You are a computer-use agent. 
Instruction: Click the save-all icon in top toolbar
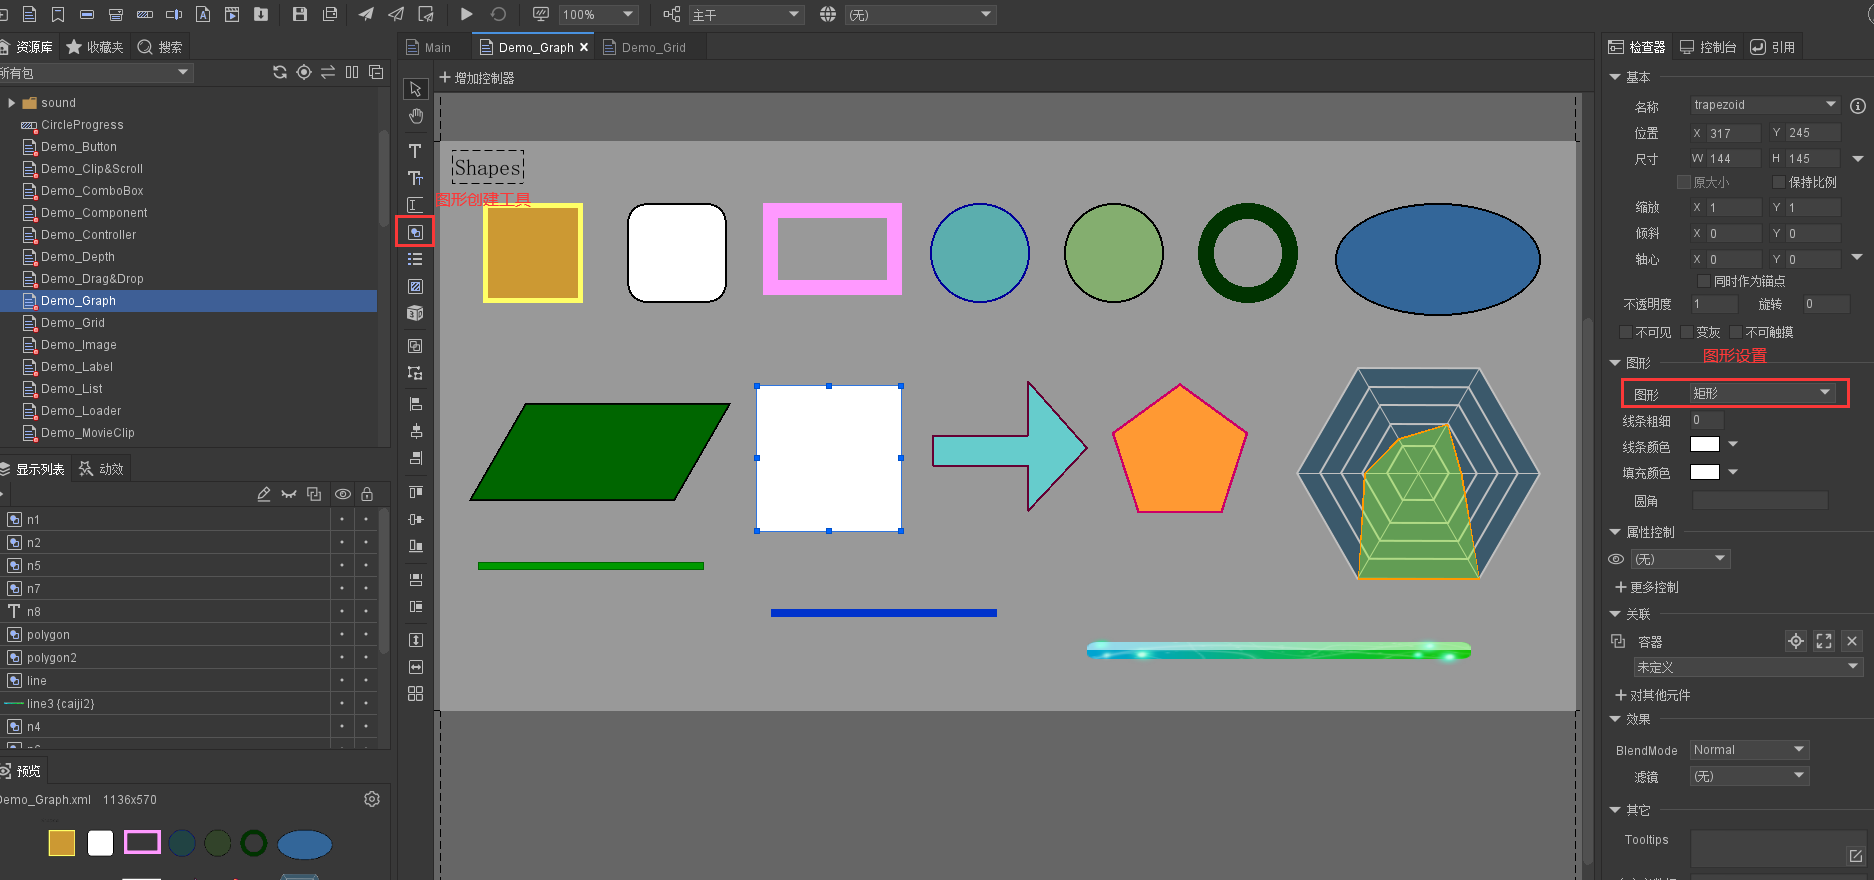pos(330,14)
